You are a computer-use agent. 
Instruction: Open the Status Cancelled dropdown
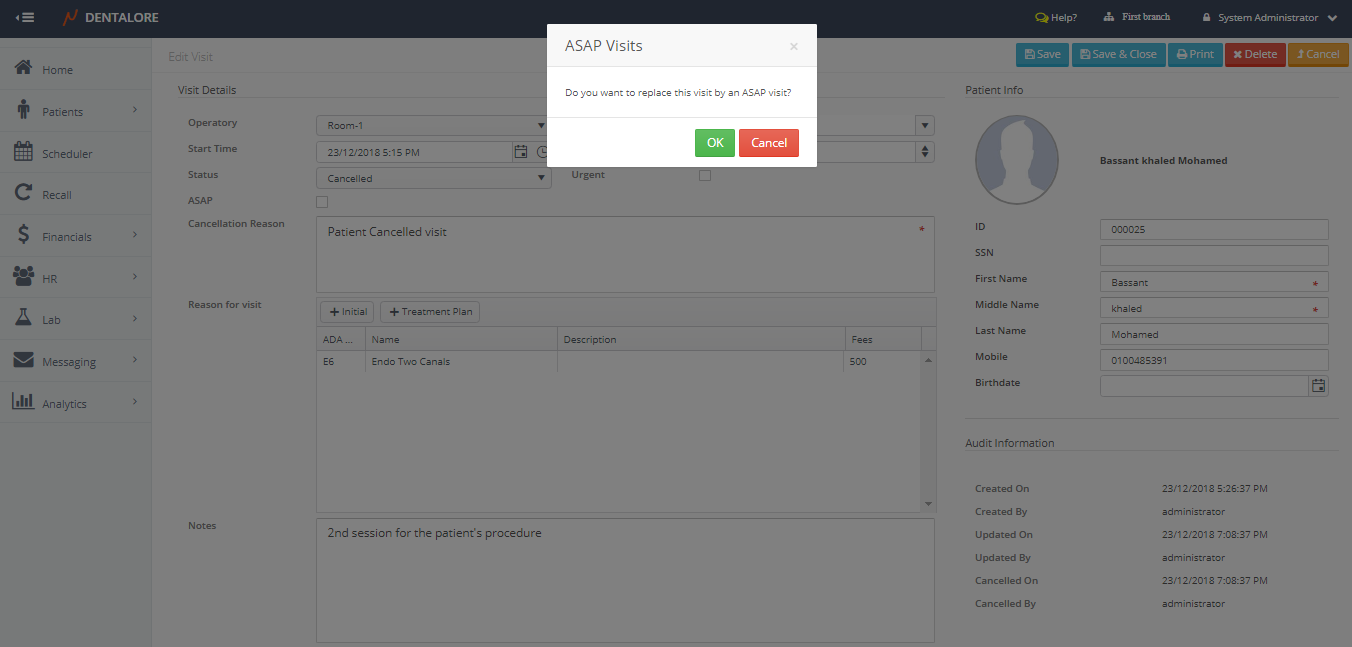pos(432,178)
